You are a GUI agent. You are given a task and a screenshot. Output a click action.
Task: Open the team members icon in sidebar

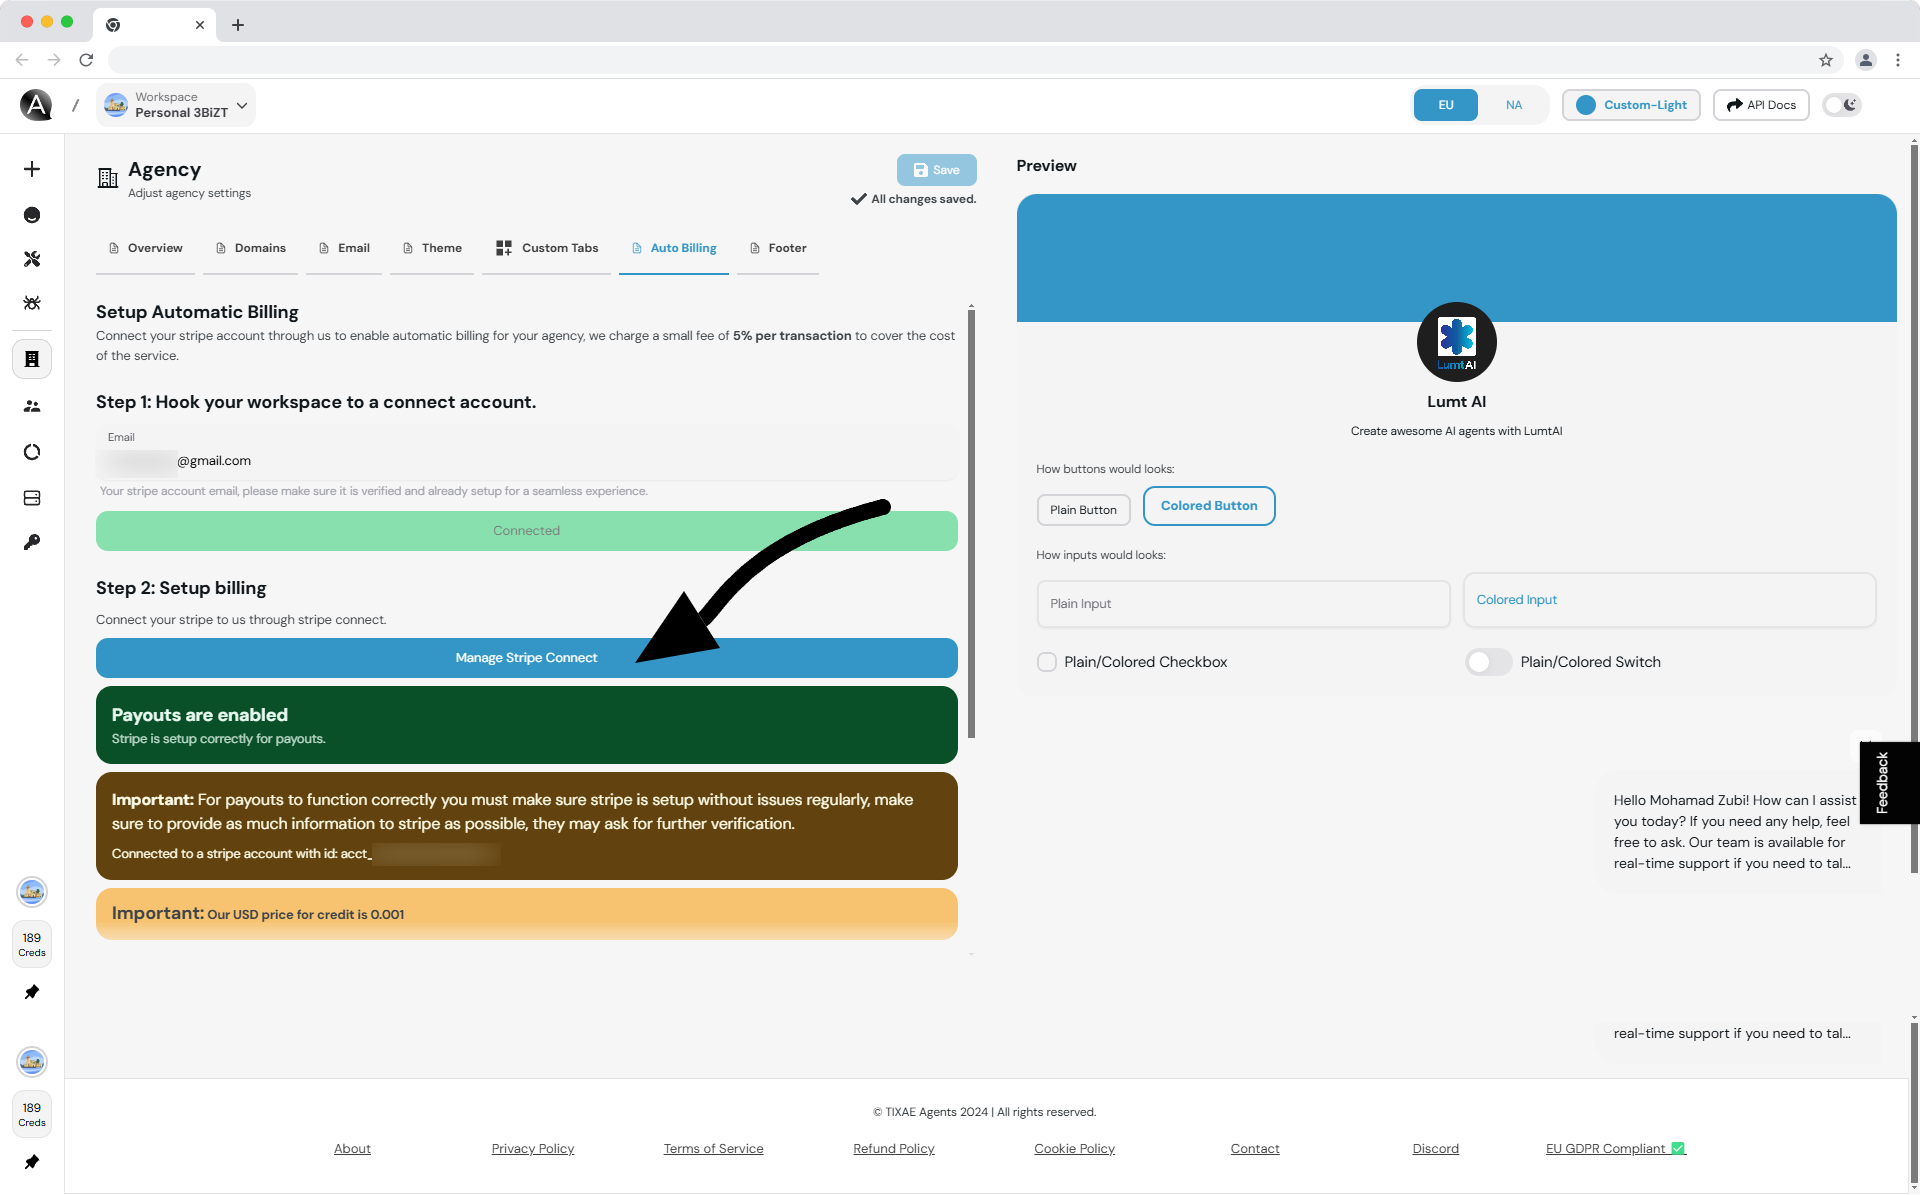click(32, 406)
